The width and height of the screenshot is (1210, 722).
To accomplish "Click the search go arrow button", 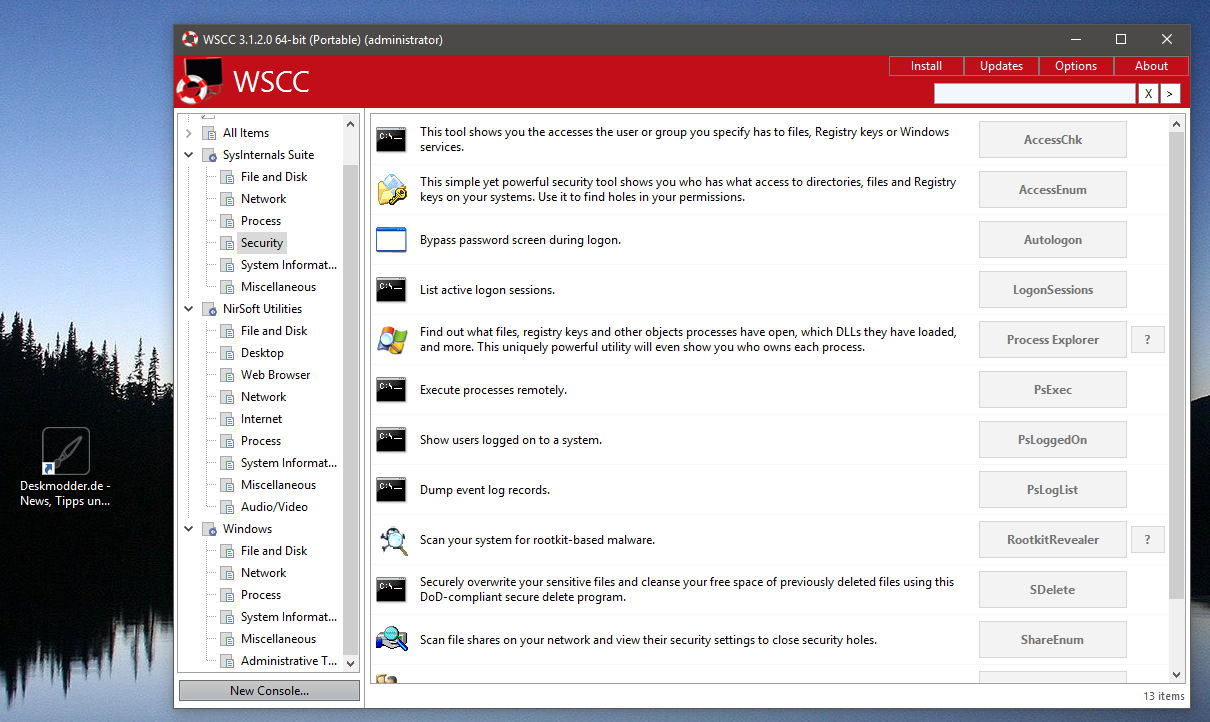I will (x=1171, y=93).
